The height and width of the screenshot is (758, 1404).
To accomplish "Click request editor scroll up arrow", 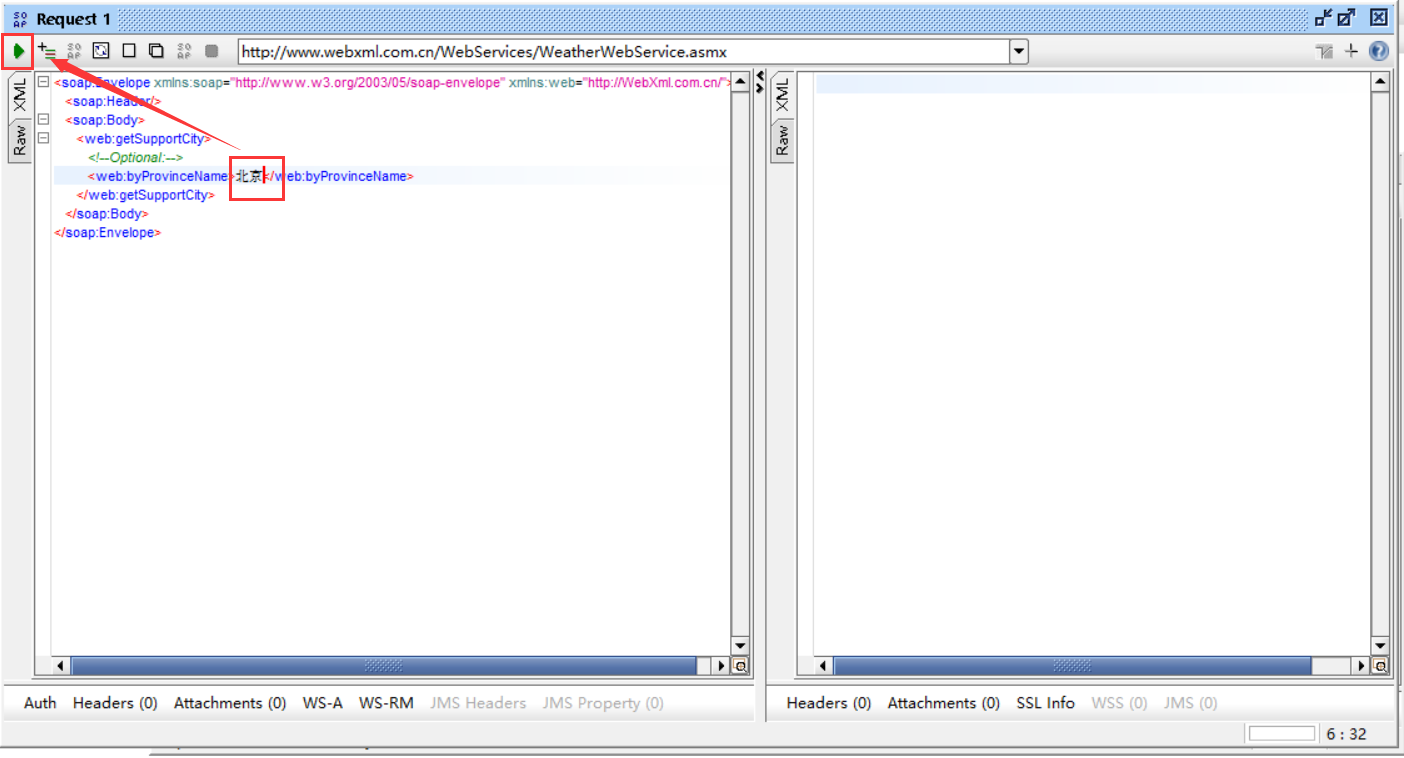I will point(741,82).
